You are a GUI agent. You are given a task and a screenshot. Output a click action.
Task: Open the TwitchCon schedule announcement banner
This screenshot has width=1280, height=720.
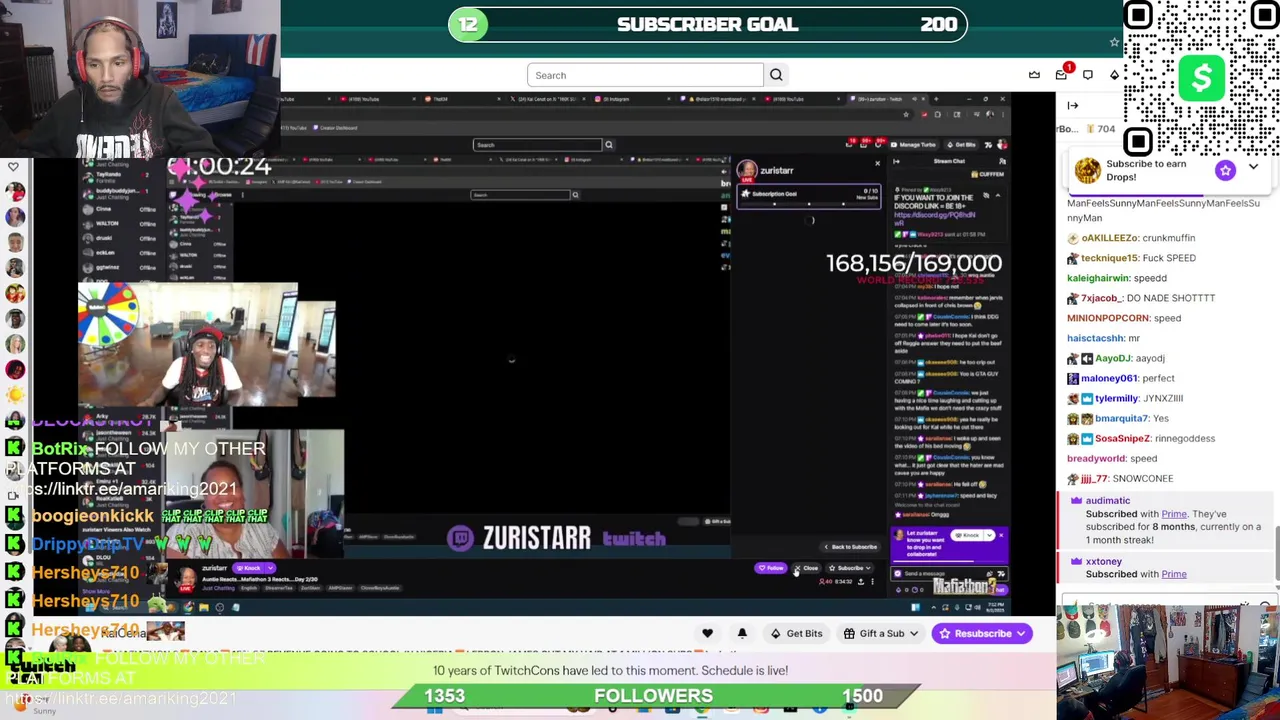[610, 670]
